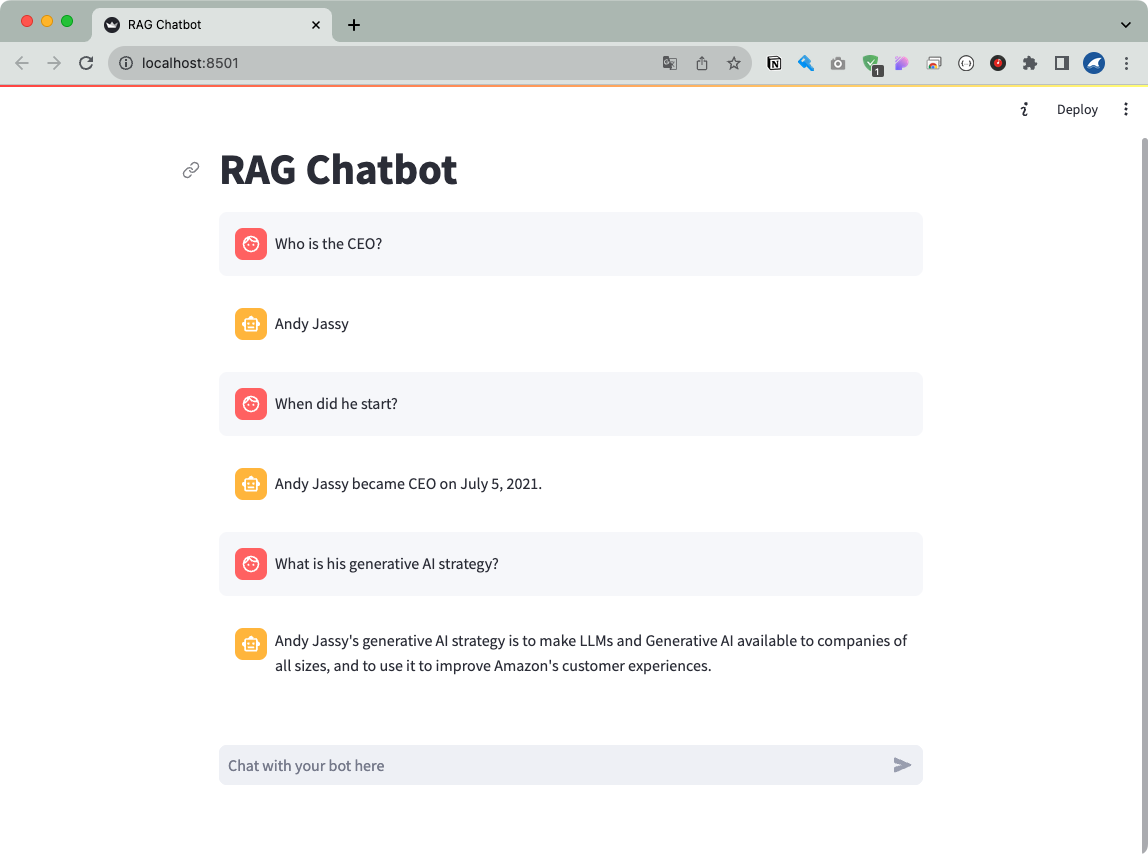Open the Streamlit main menu (three dots)

(1126, 109)
